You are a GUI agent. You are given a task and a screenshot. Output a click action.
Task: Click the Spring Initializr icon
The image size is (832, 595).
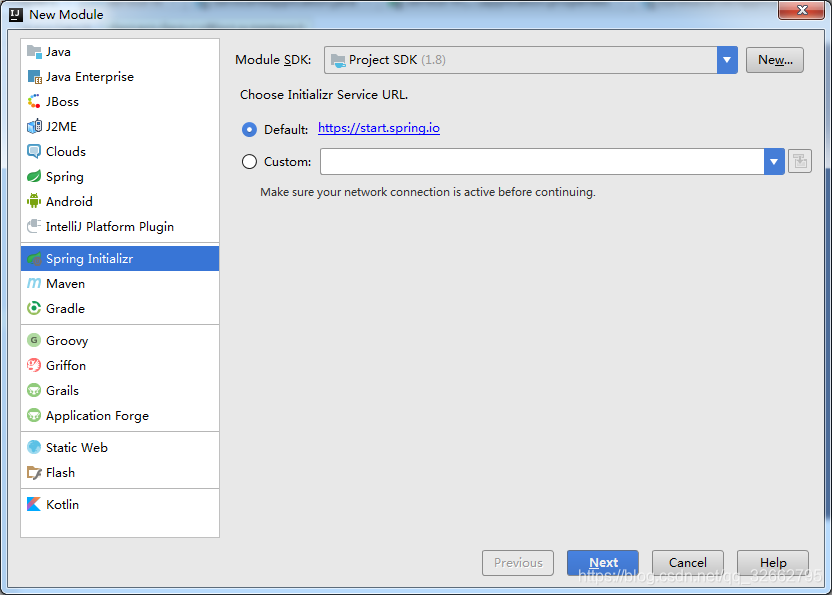pos(34,259)
